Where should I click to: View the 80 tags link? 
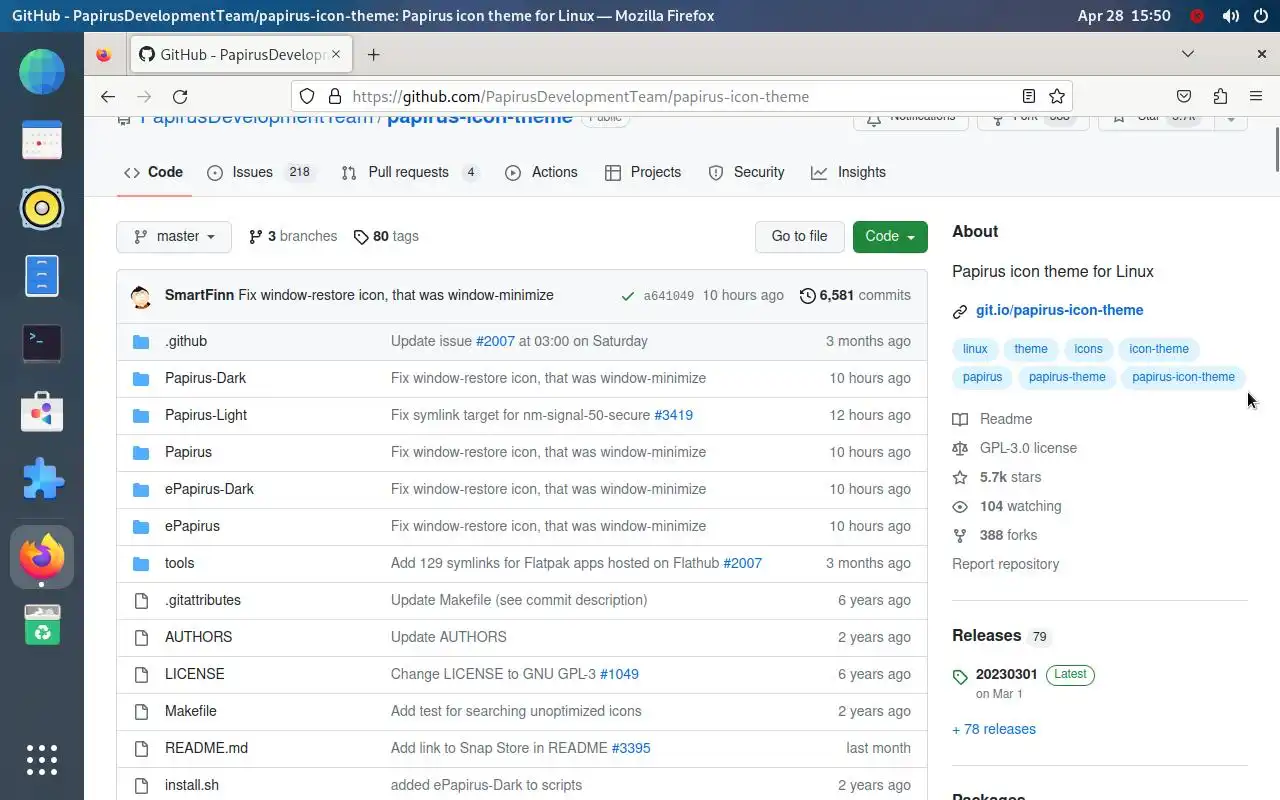386,237
